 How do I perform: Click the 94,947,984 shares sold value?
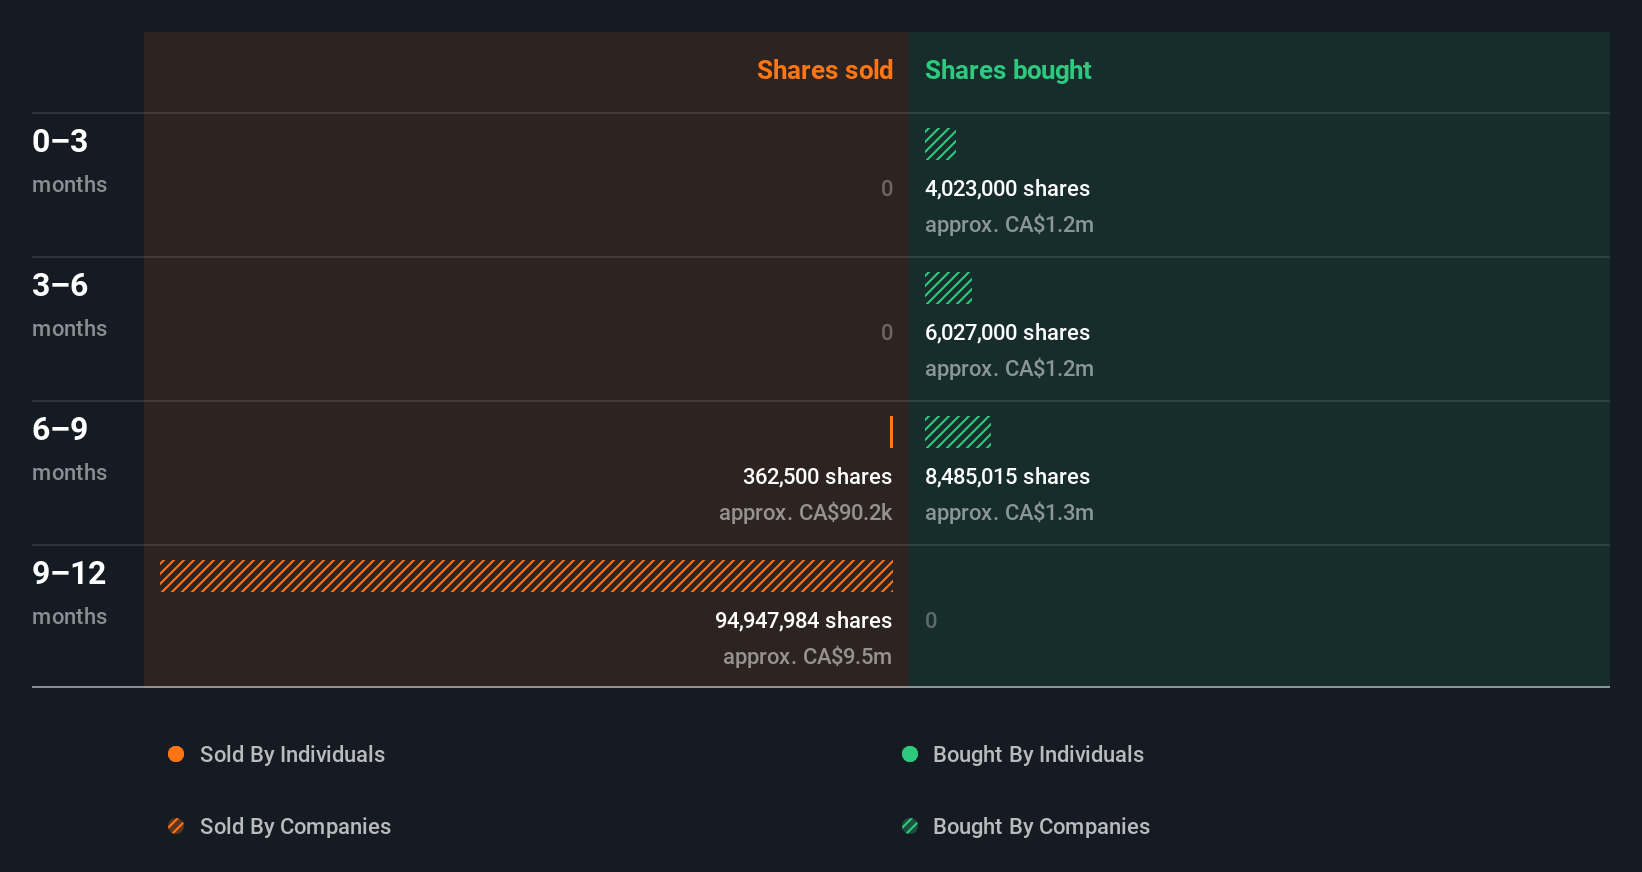[803, 620]
